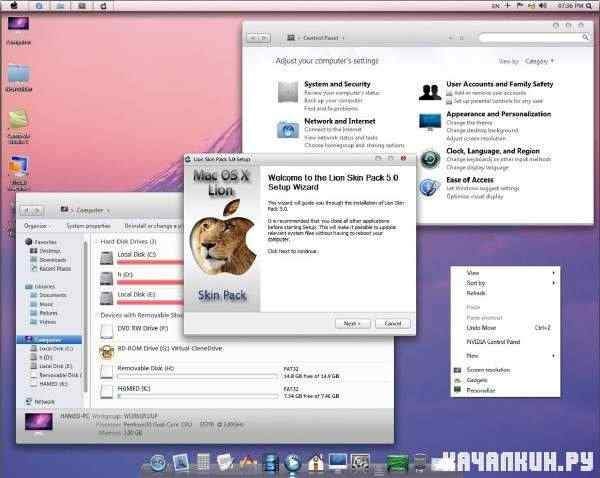Click the User Accounts silhouettes icon
The width and height of the screenshot is (600, 478).
(430, 92)
